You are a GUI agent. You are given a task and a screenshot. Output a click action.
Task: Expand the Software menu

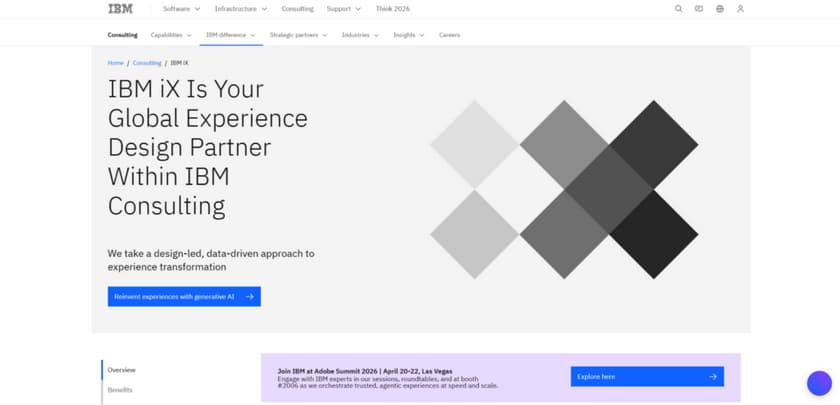coord(182,9)
